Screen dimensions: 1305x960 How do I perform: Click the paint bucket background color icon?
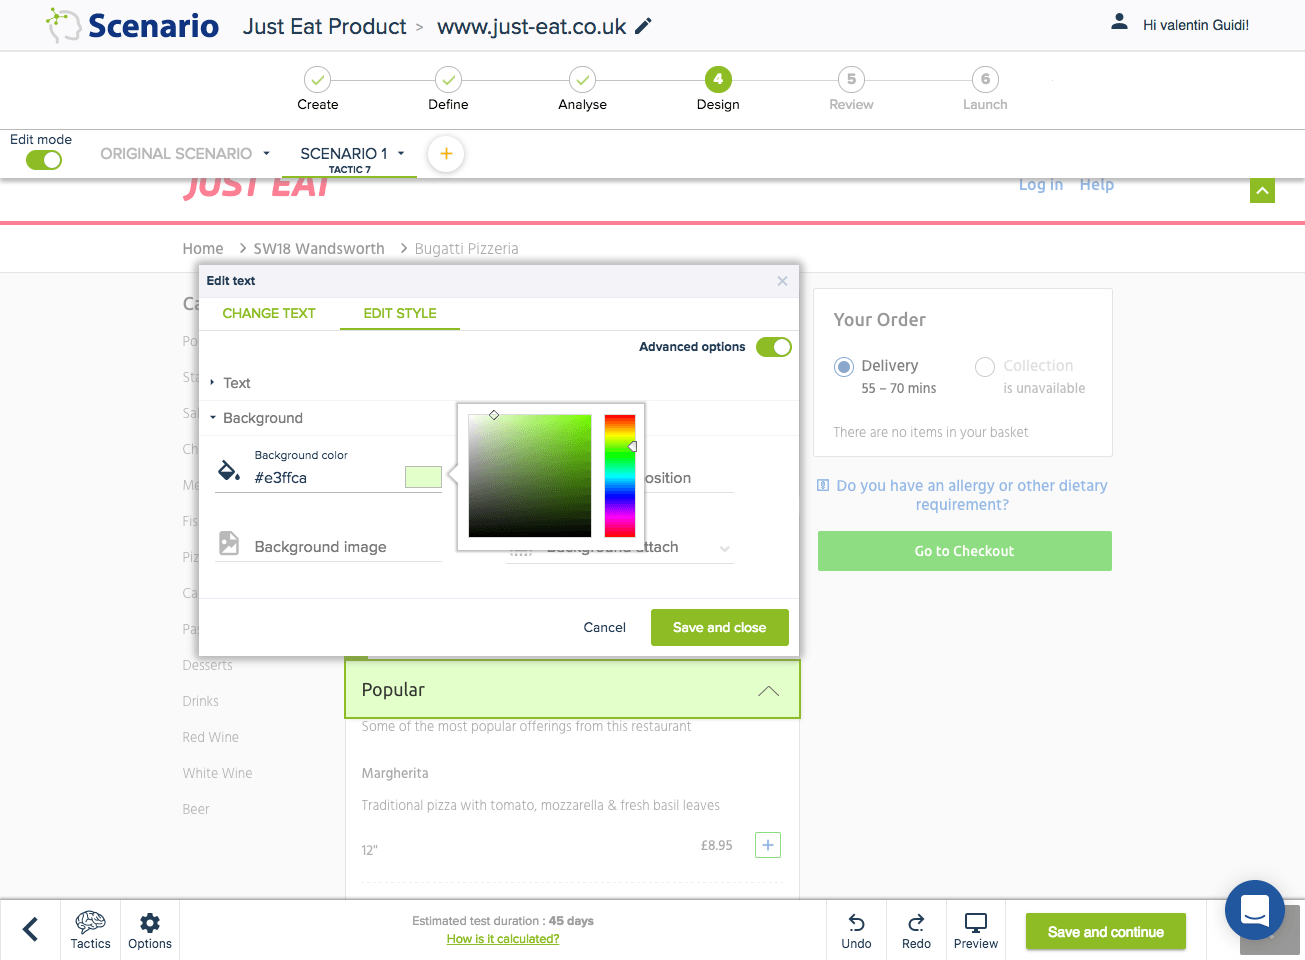click(x=229, y=470)
